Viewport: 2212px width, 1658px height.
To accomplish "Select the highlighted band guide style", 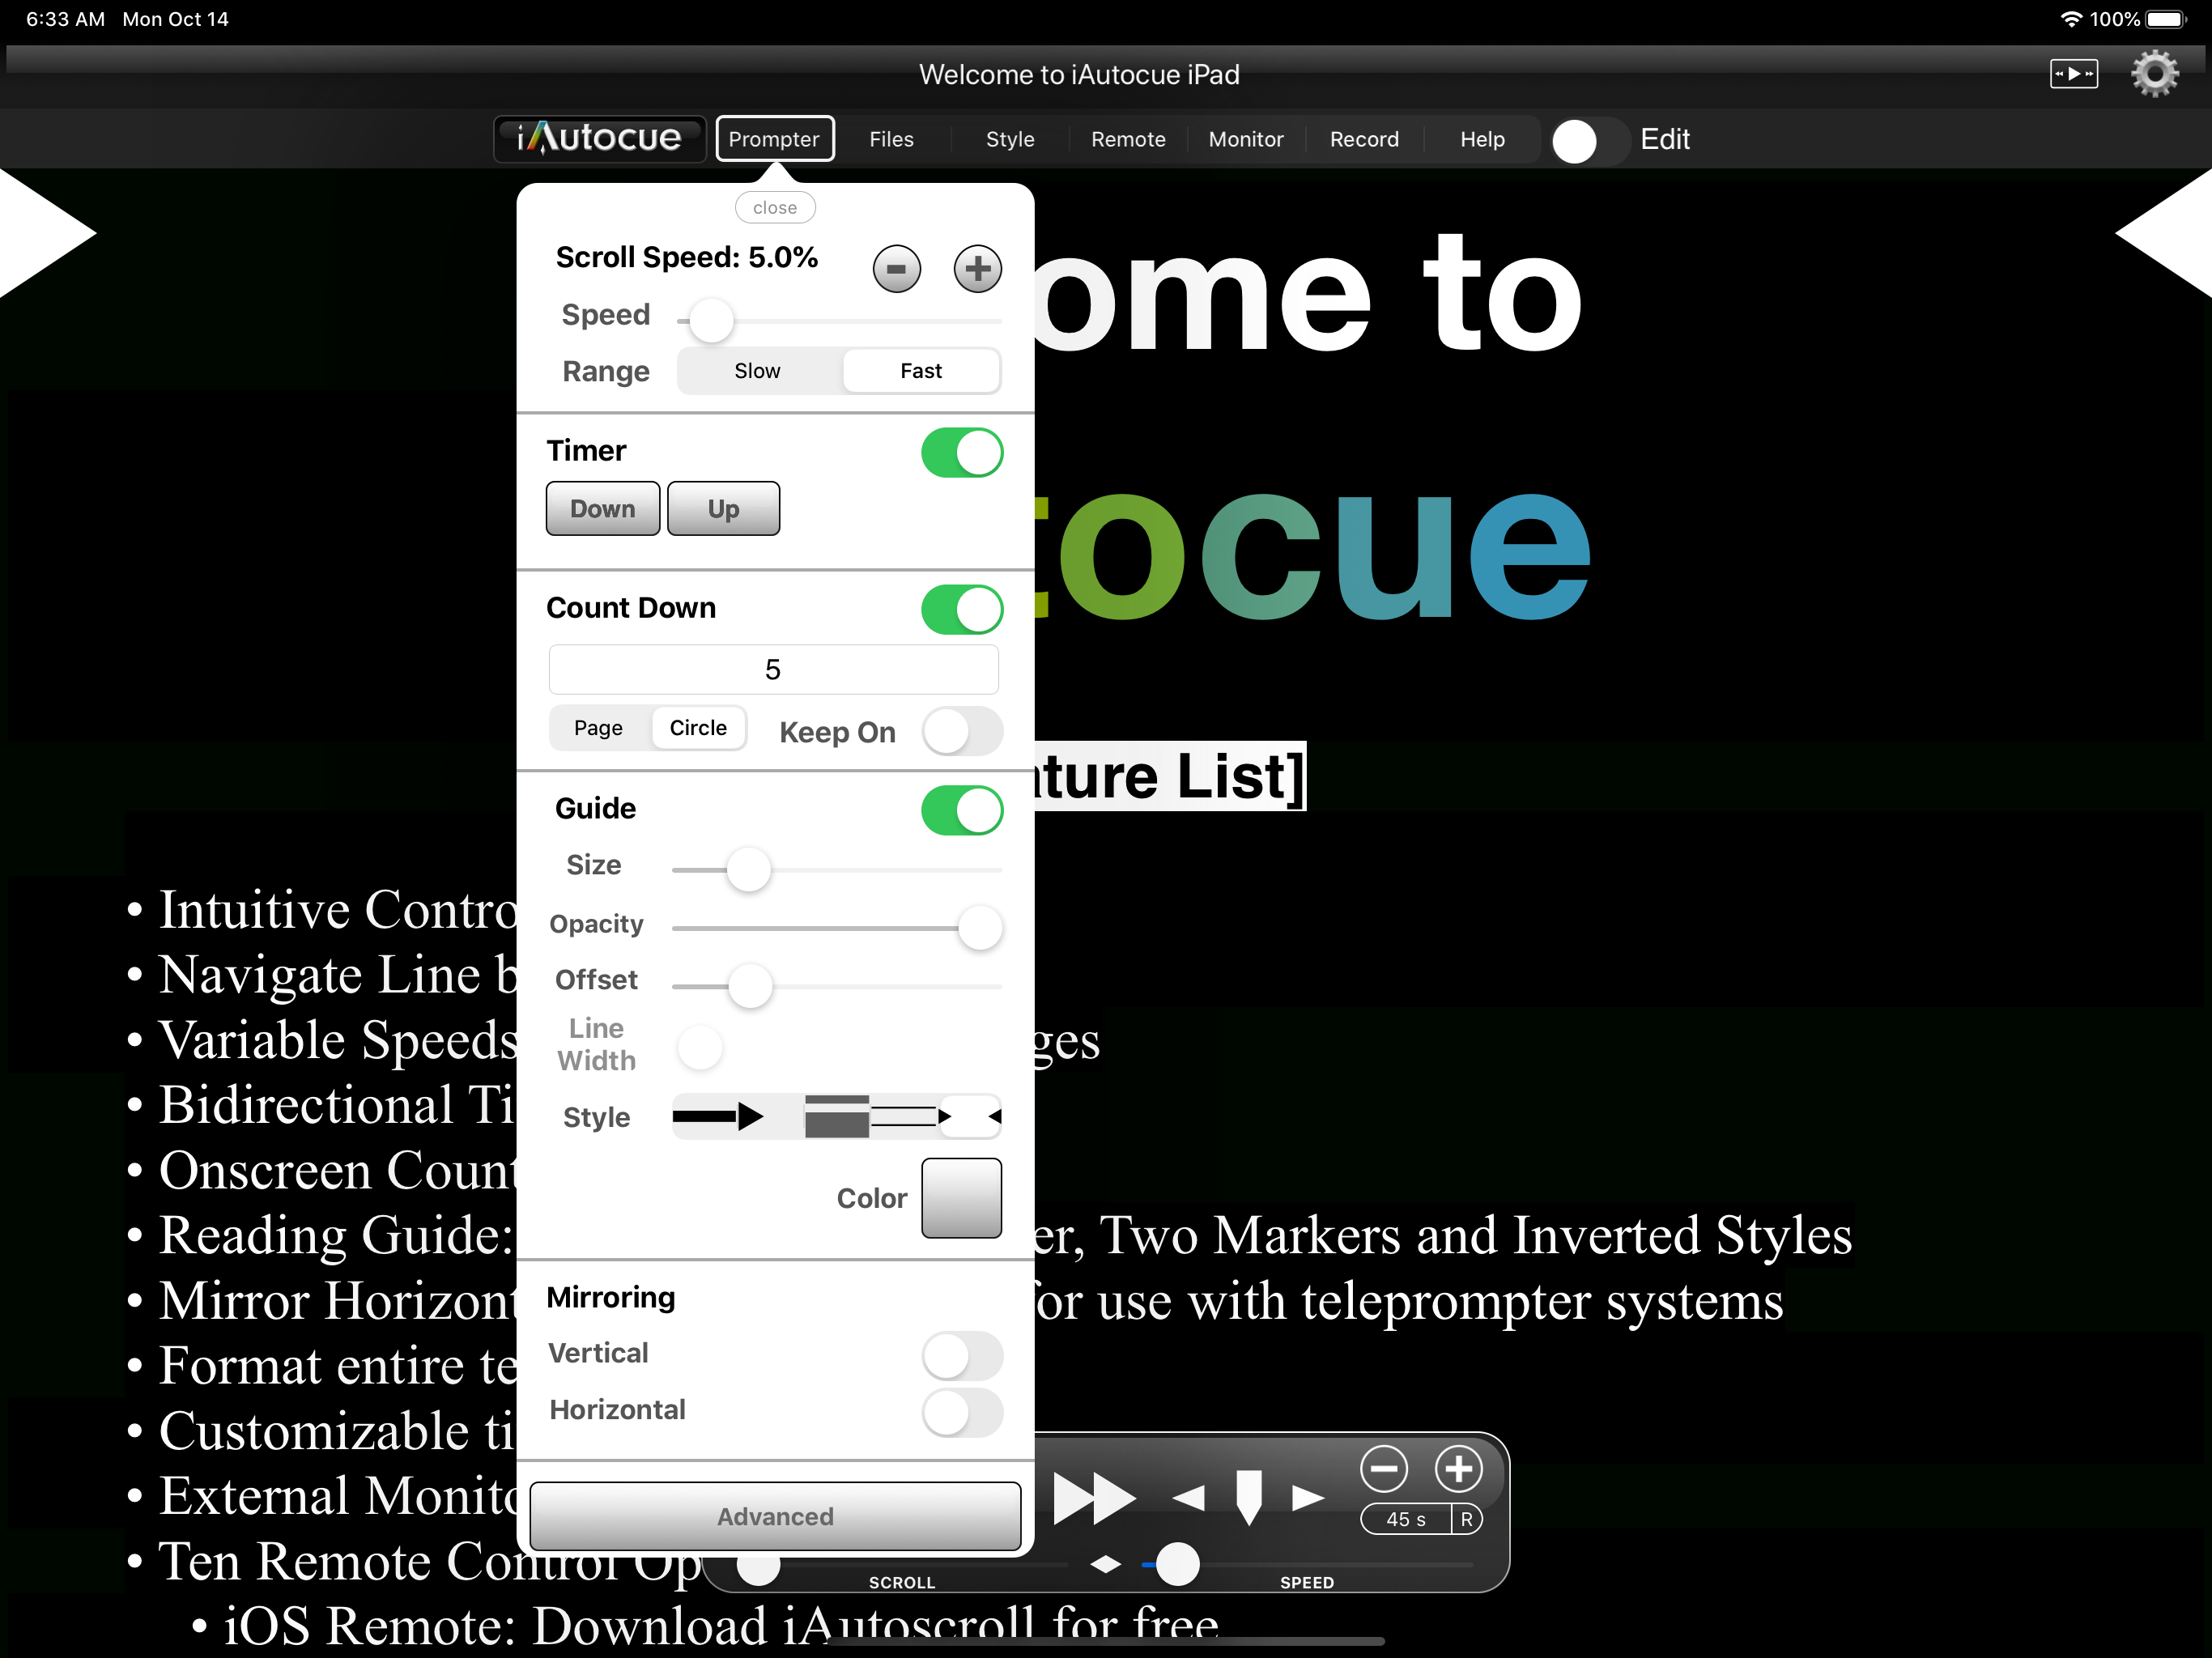I will (837, 1116).
